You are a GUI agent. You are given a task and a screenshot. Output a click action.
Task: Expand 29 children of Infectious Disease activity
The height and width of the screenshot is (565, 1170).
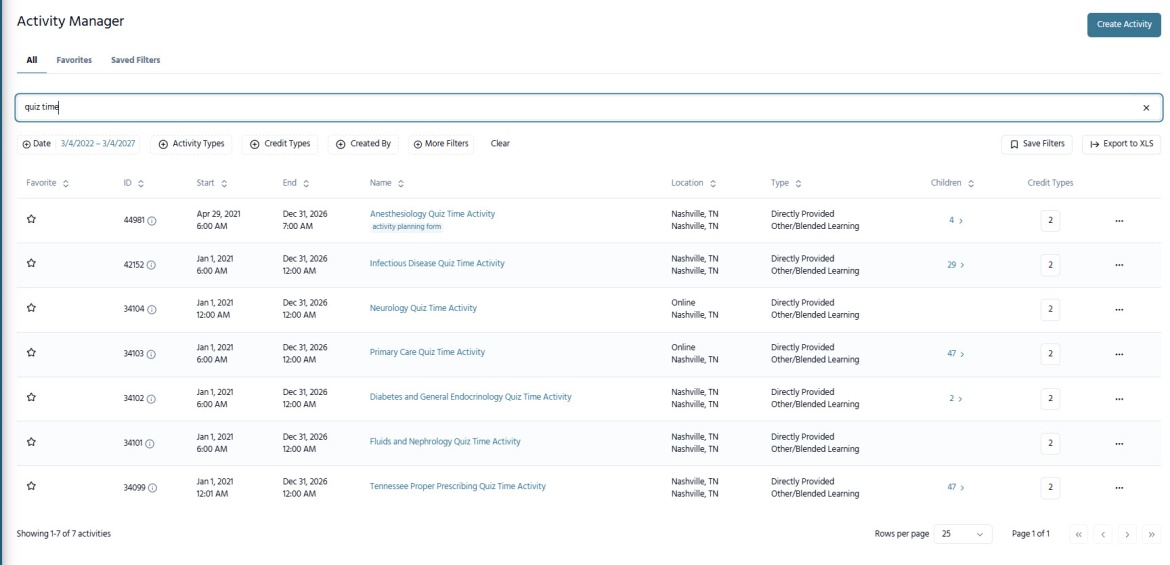(955, 265)
